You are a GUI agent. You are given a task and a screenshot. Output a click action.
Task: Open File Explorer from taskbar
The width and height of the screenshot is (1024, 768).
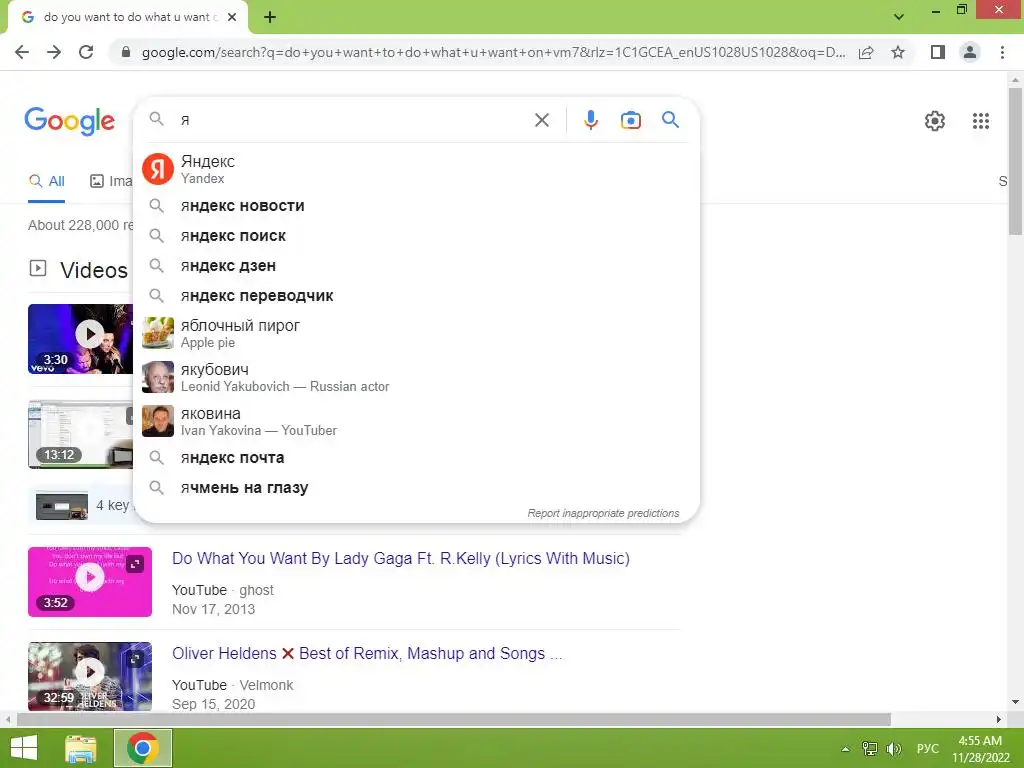click(x=81, y=748)
